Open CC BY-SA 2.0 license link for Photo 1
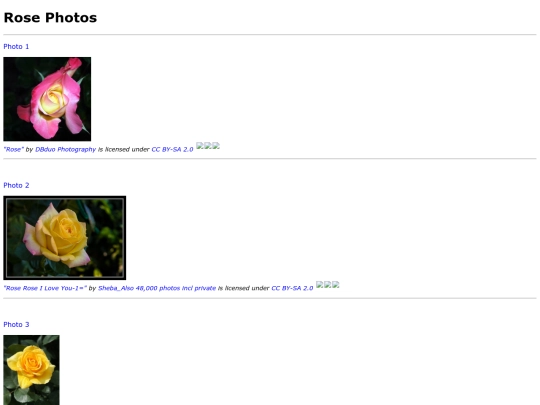The width and height of the screenshot is (540, 405). pos(172,149)
